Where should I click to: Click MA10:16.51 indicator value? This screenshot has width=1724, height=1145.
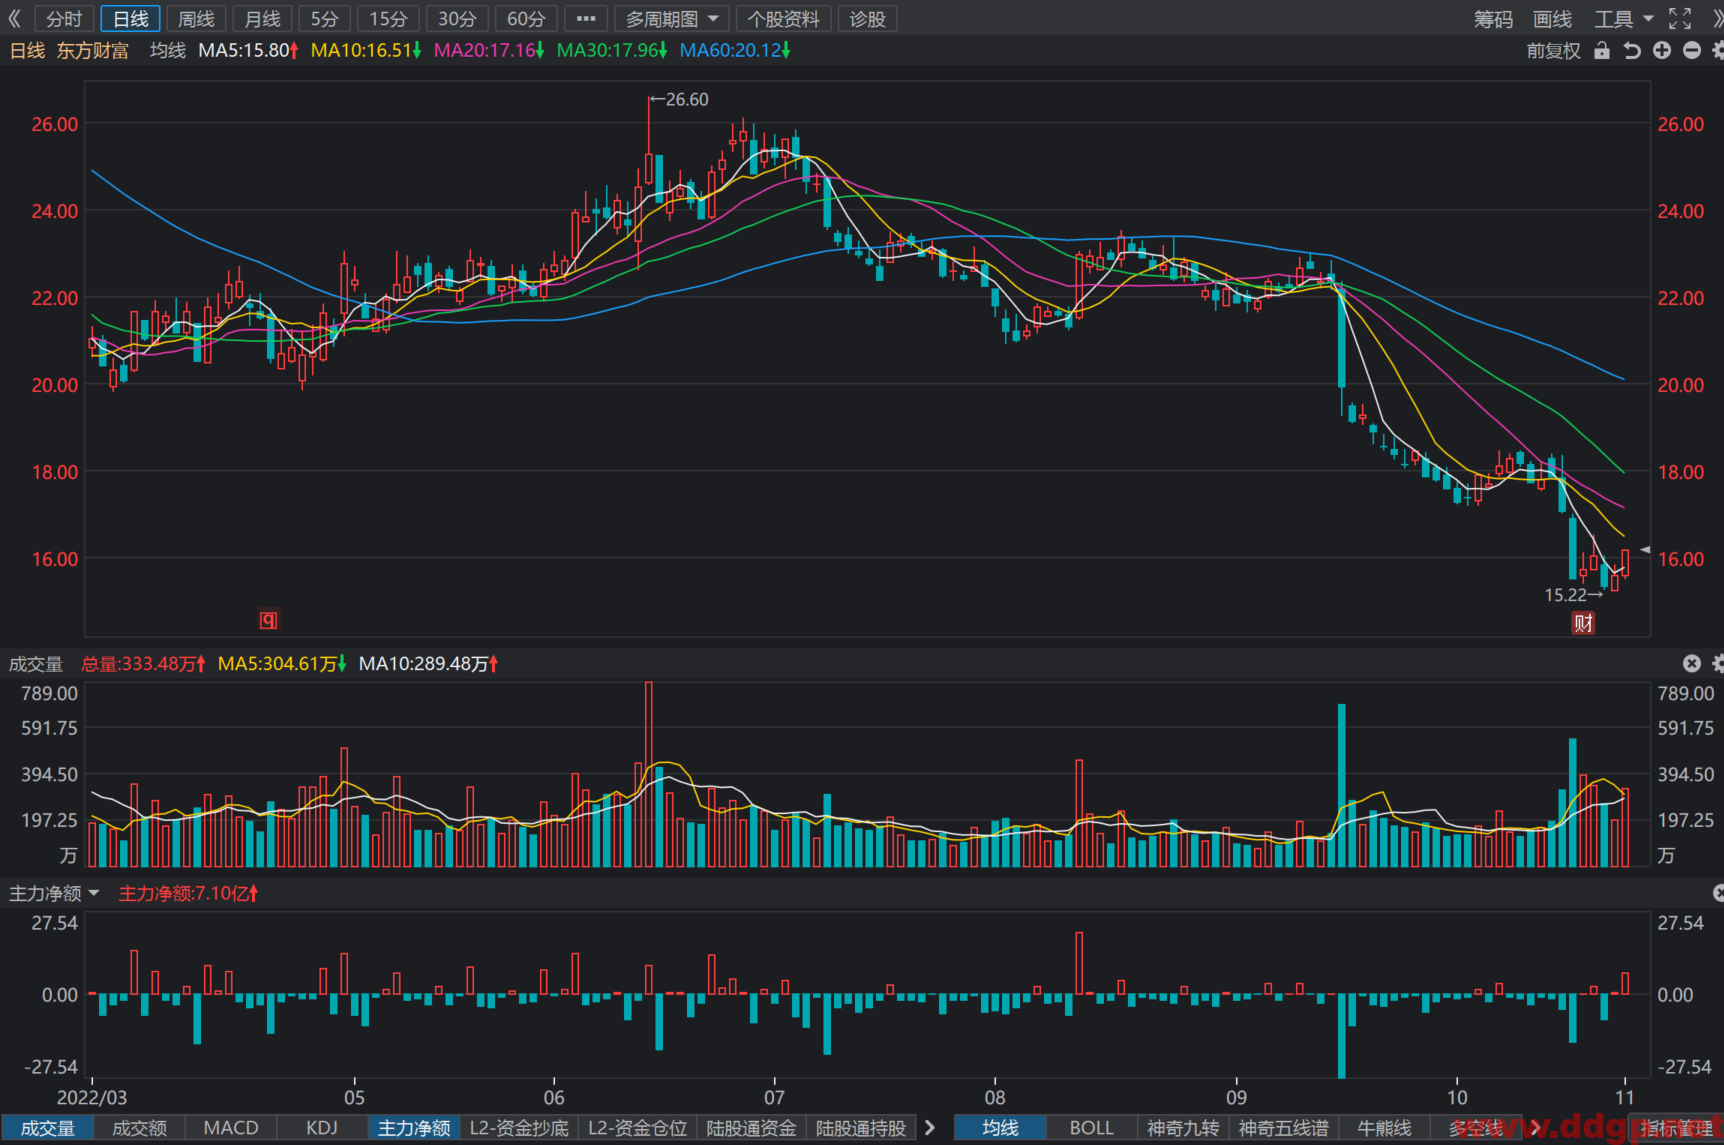tap(366, 50)
